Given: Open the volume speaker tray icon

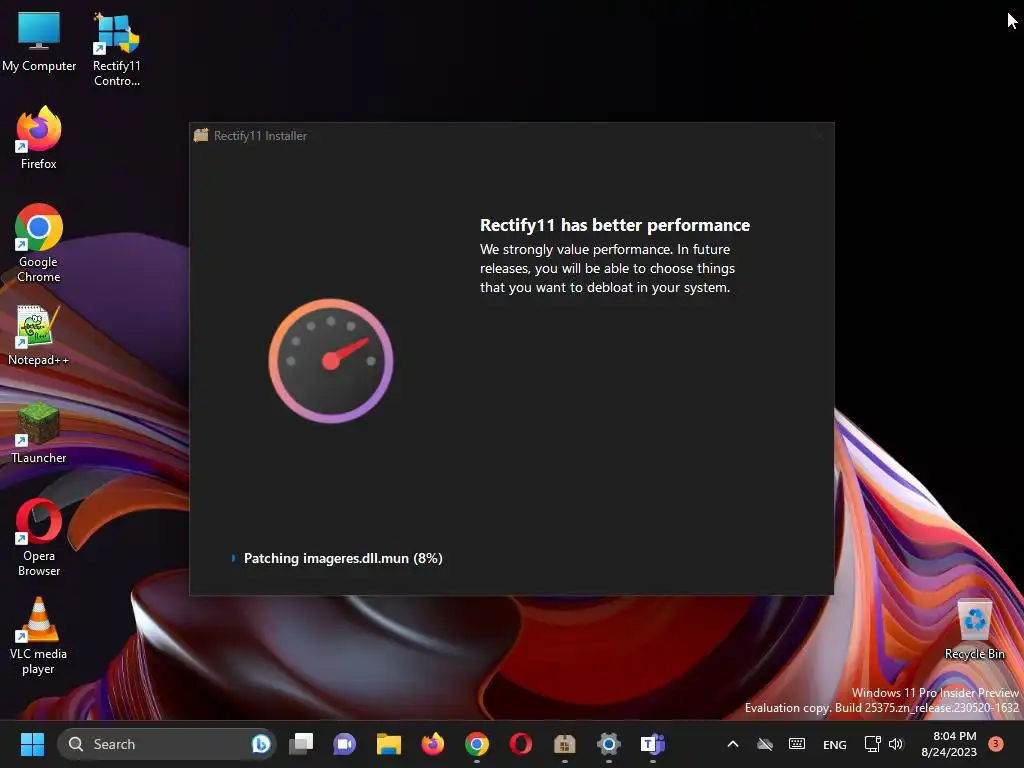Looking at the screenshot, I should point(896,744).
